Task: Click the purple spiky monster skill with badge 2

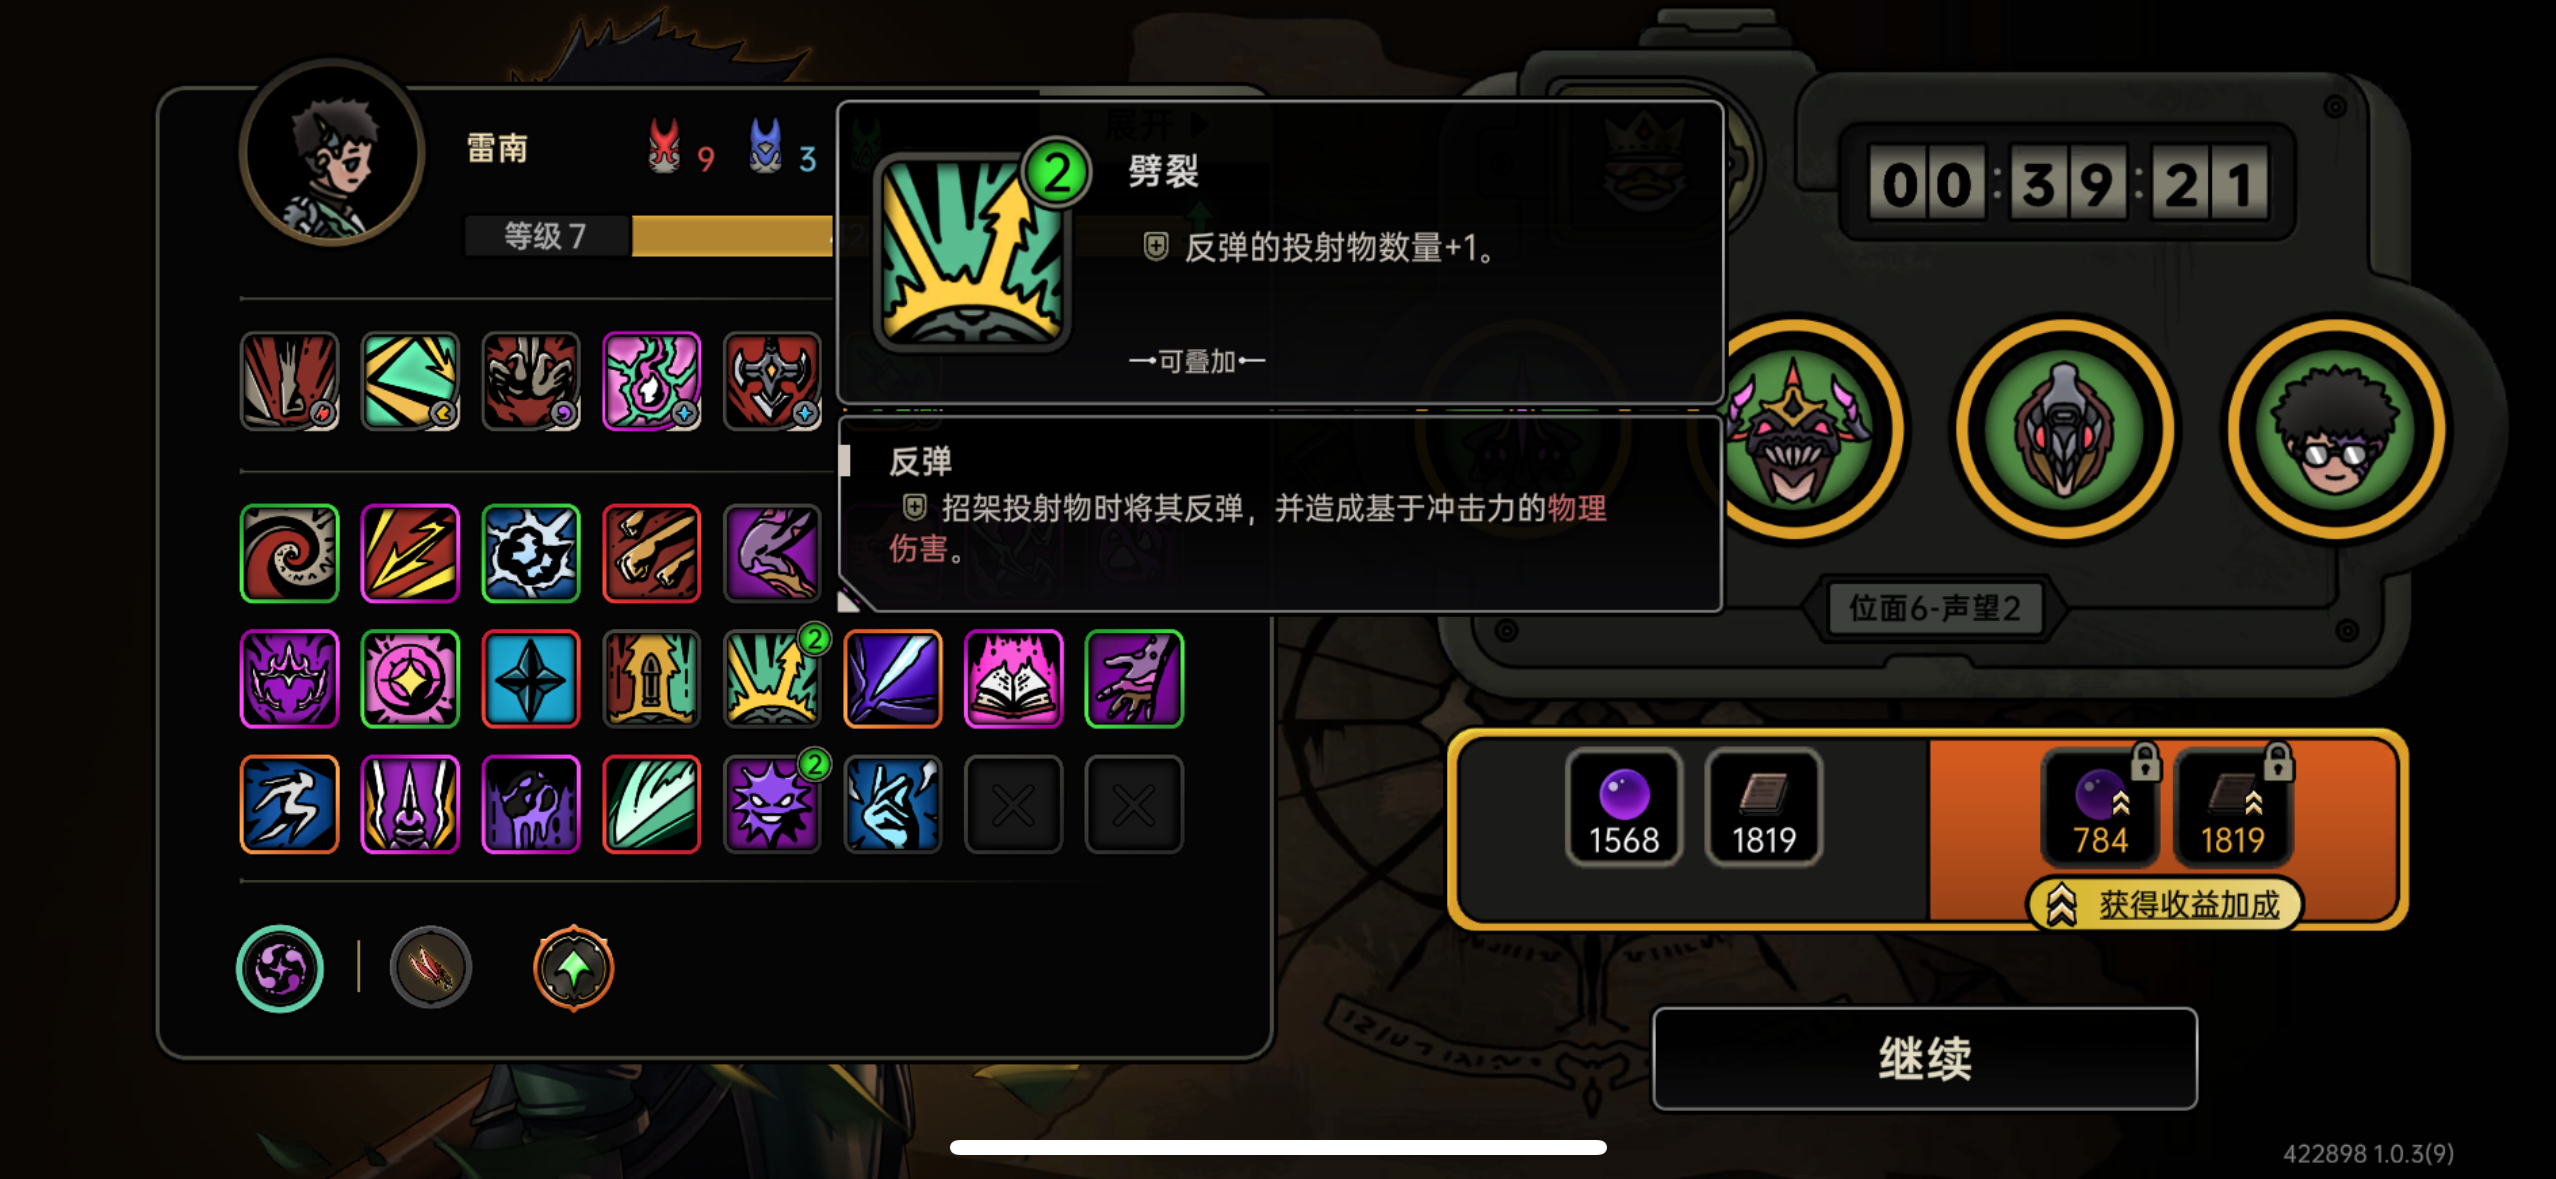Action: [772, 804]
